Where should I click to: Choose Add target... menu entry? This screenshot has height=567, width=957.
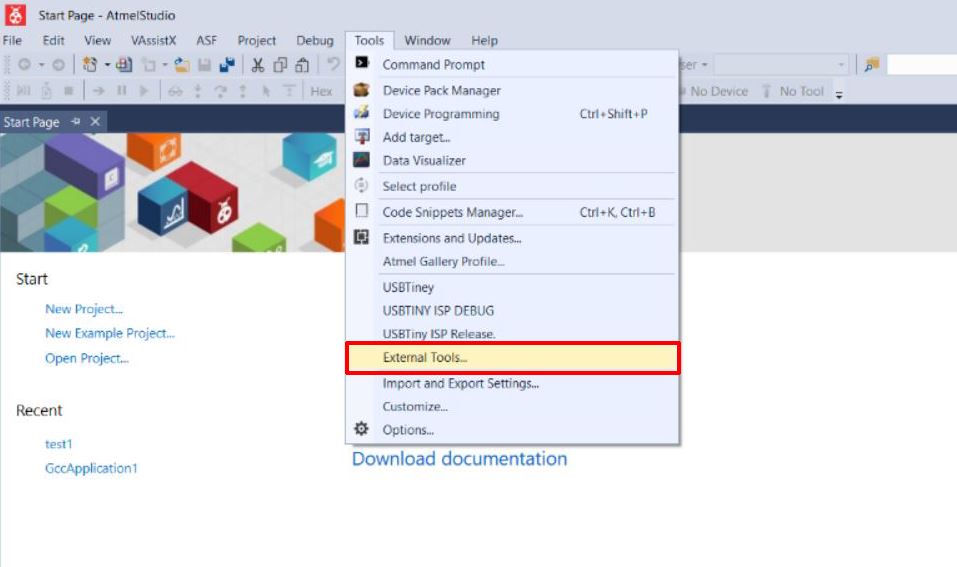pyautogui.click(x=512, y=137)
